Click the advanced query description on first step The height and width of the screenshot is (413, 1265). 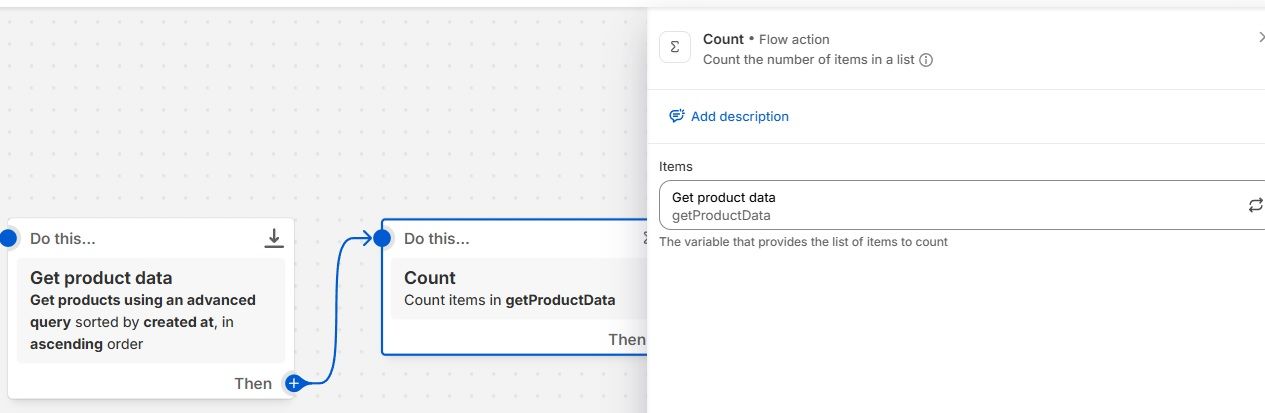[x=143, y=322]
